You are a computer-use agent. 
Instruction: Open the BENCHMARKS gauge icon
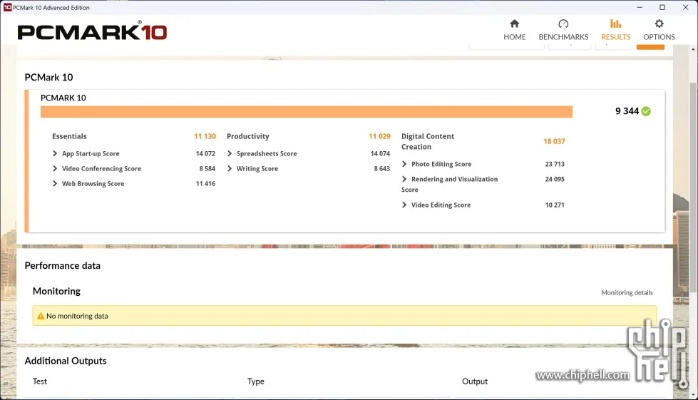coord(563,24)
